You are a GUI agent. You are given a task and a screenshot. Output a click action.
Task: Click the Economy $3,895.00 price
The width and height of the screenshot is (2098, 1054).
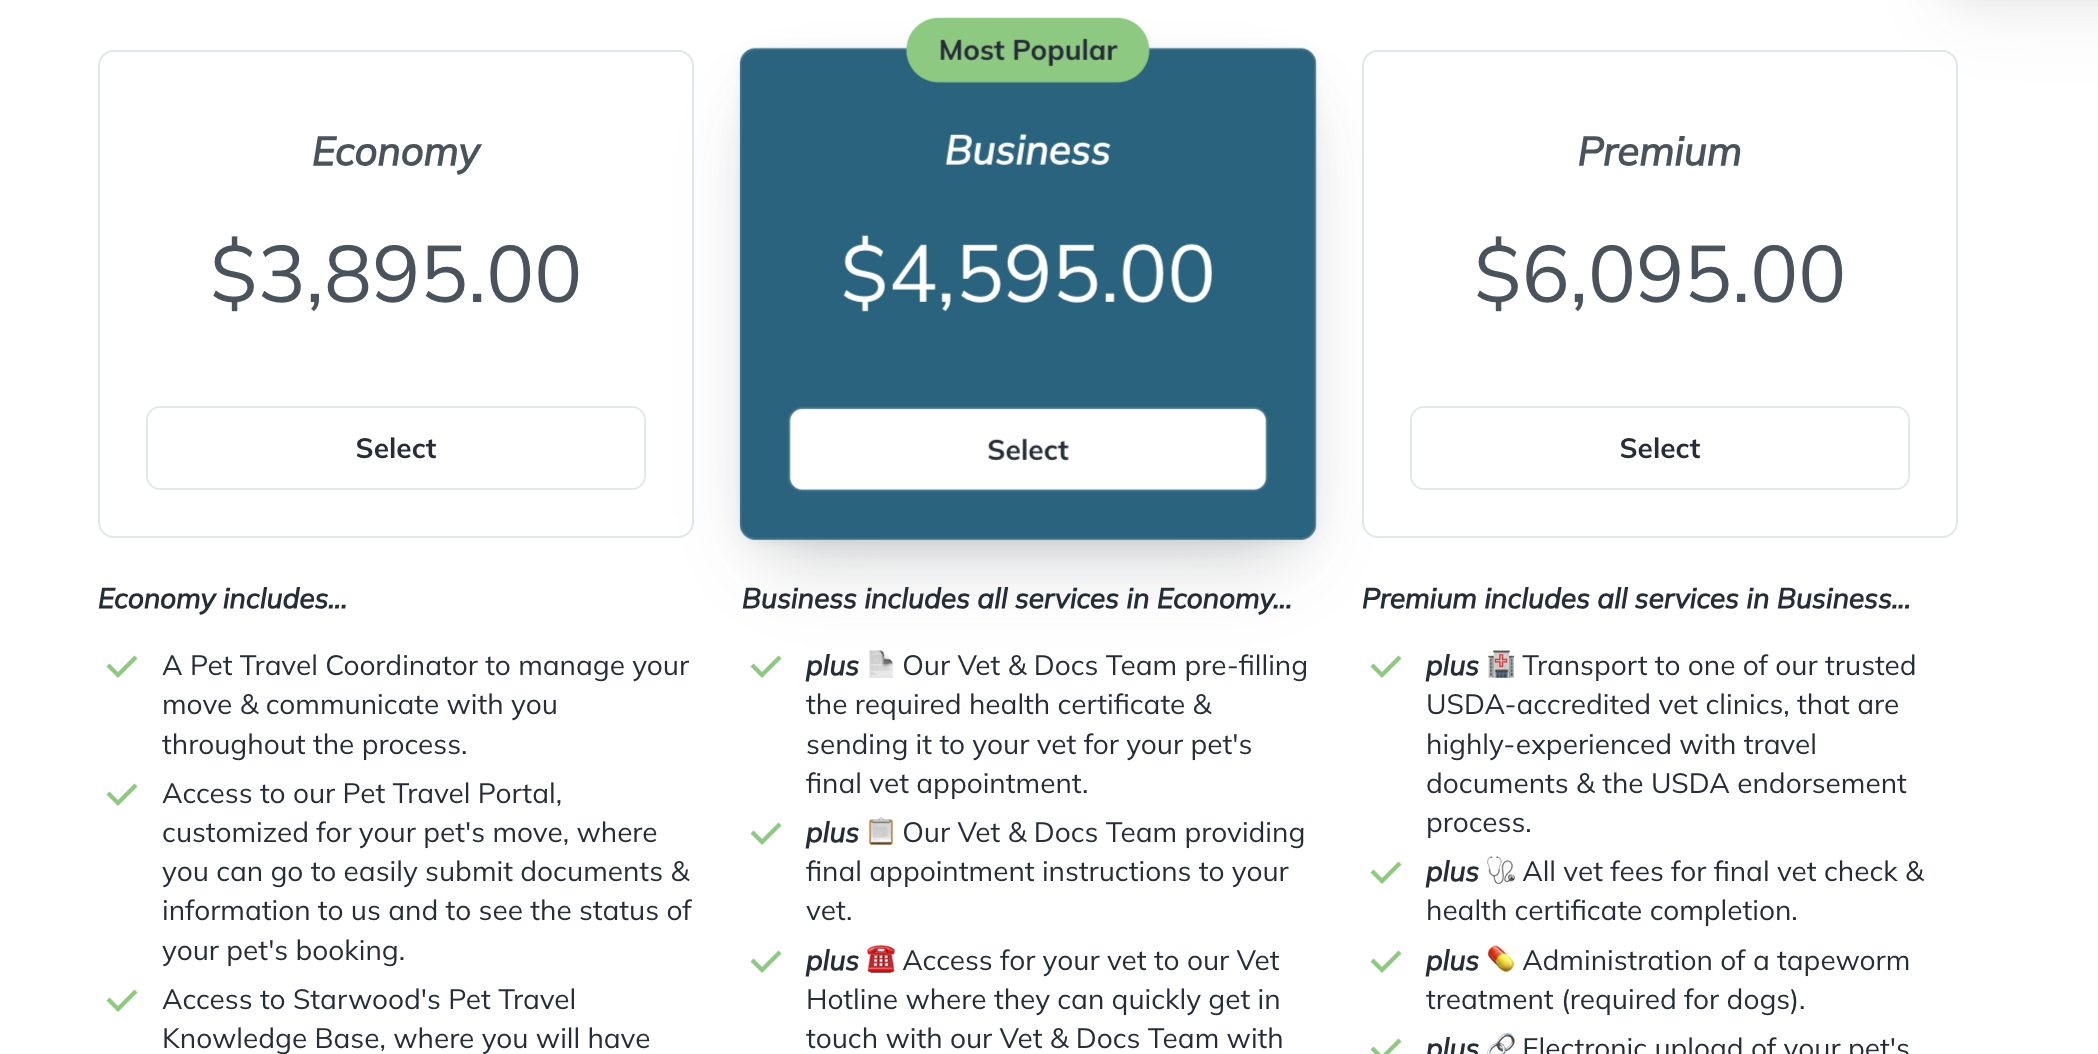point(396,274)
